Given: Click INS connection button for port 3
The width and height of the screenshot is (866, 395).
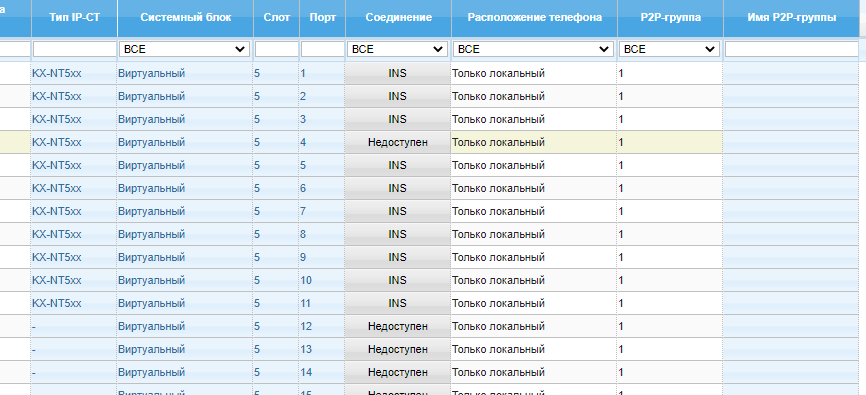Looking at the screenshot, I should coord(398,119).
